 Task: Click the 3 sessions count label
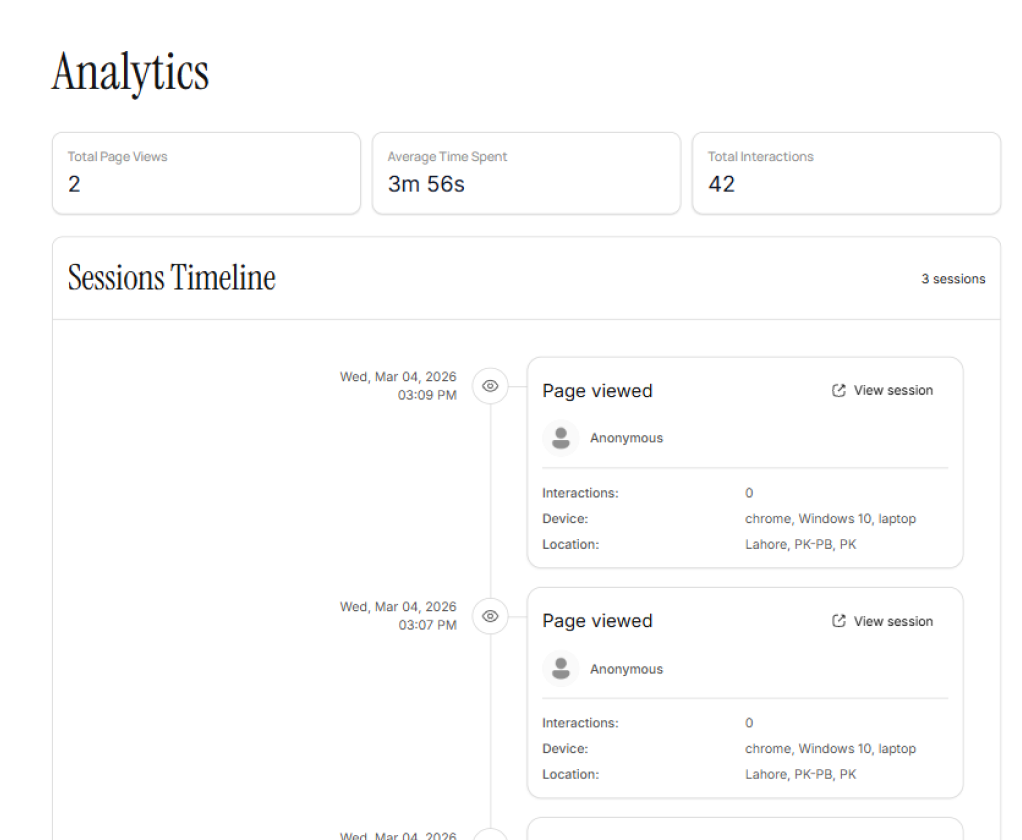tap(953, 279)
